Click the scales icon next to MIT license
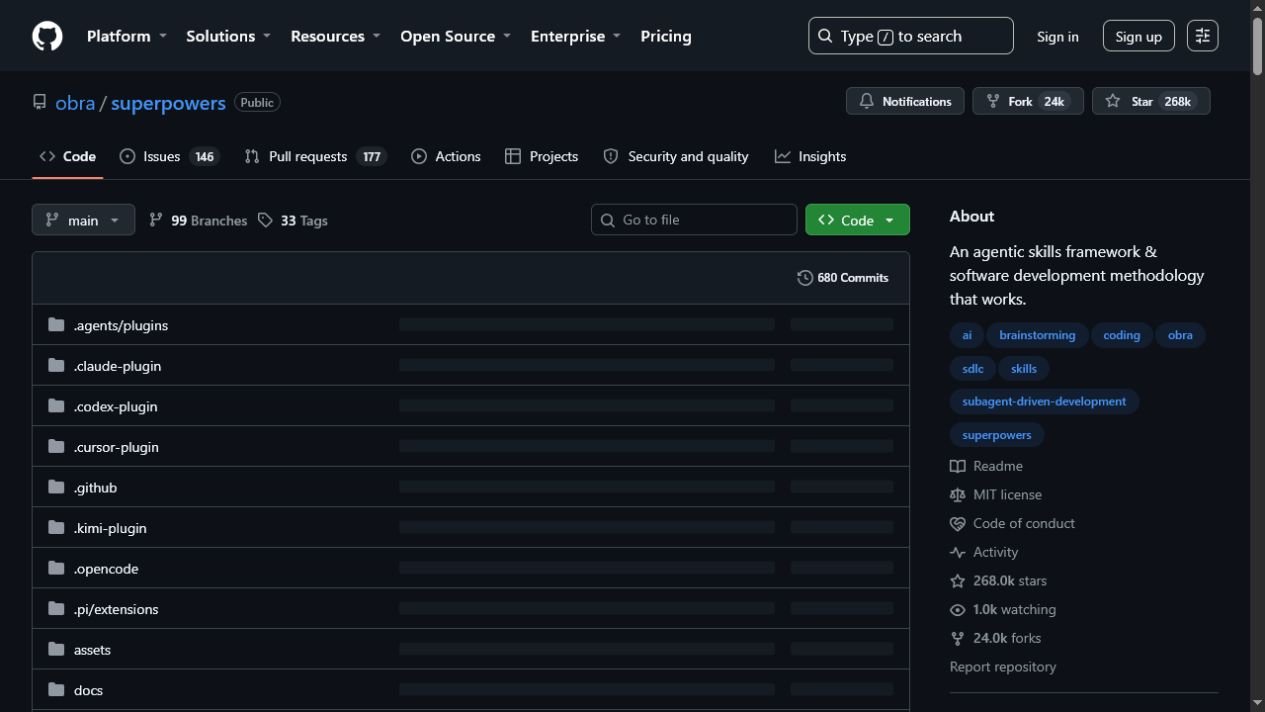 click(957, 495)
